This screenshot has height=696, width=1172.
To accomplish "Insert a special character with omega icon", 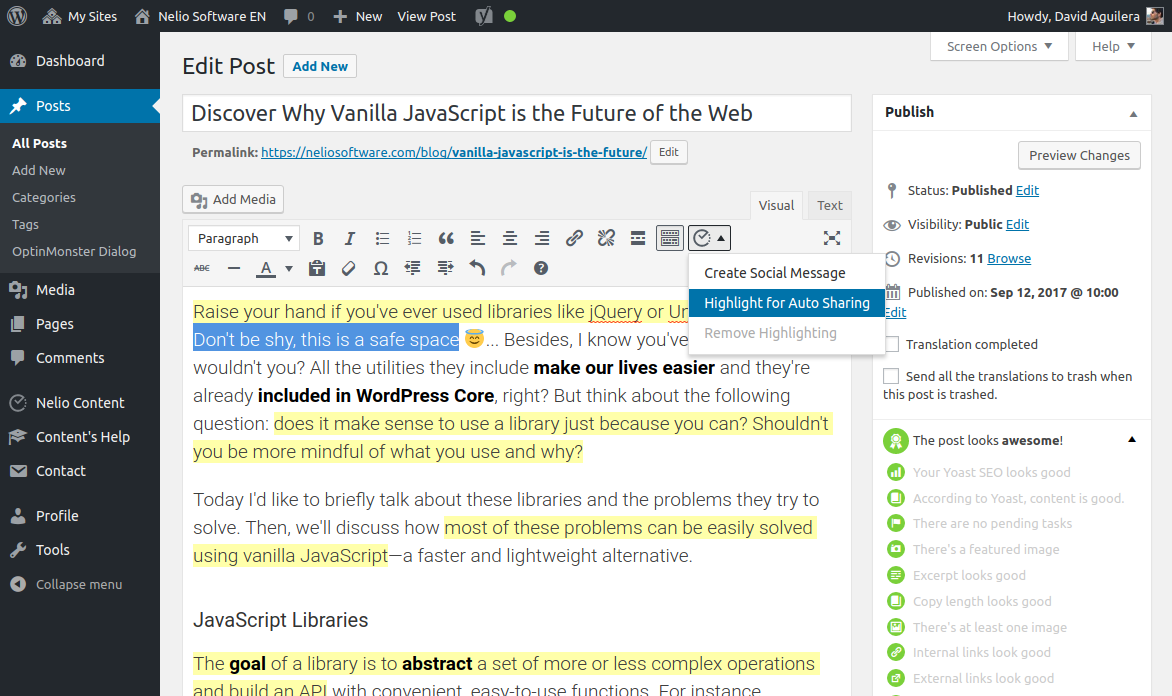I will [x=380, y=268].
